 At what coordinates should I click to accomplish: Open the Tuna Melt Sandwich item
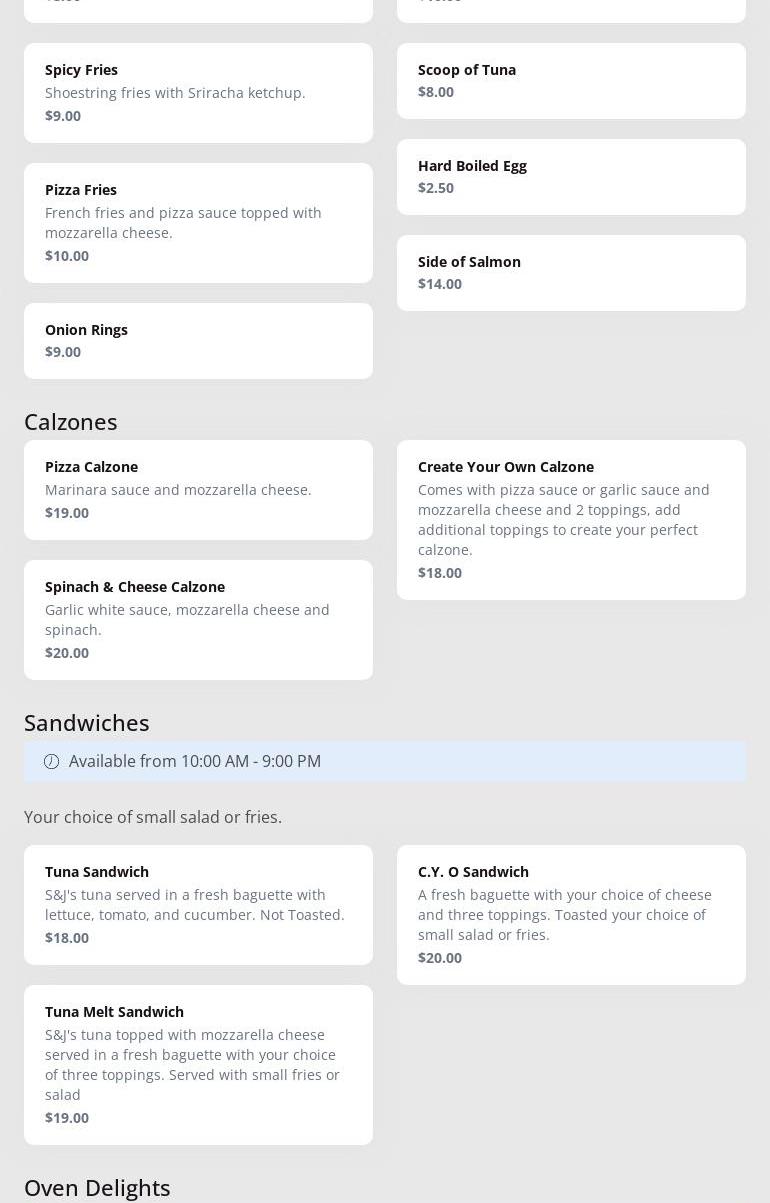pos(198,1065)
